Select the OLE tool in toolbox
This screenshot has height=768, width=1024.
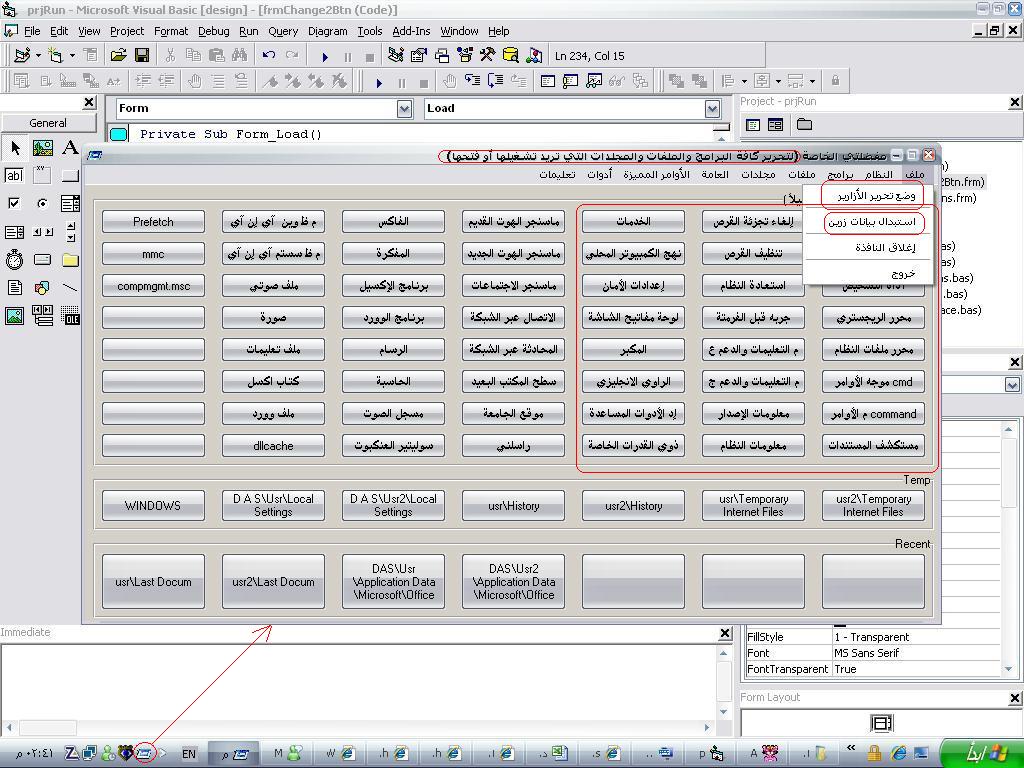pyautogui.click(x=70, y=316)
